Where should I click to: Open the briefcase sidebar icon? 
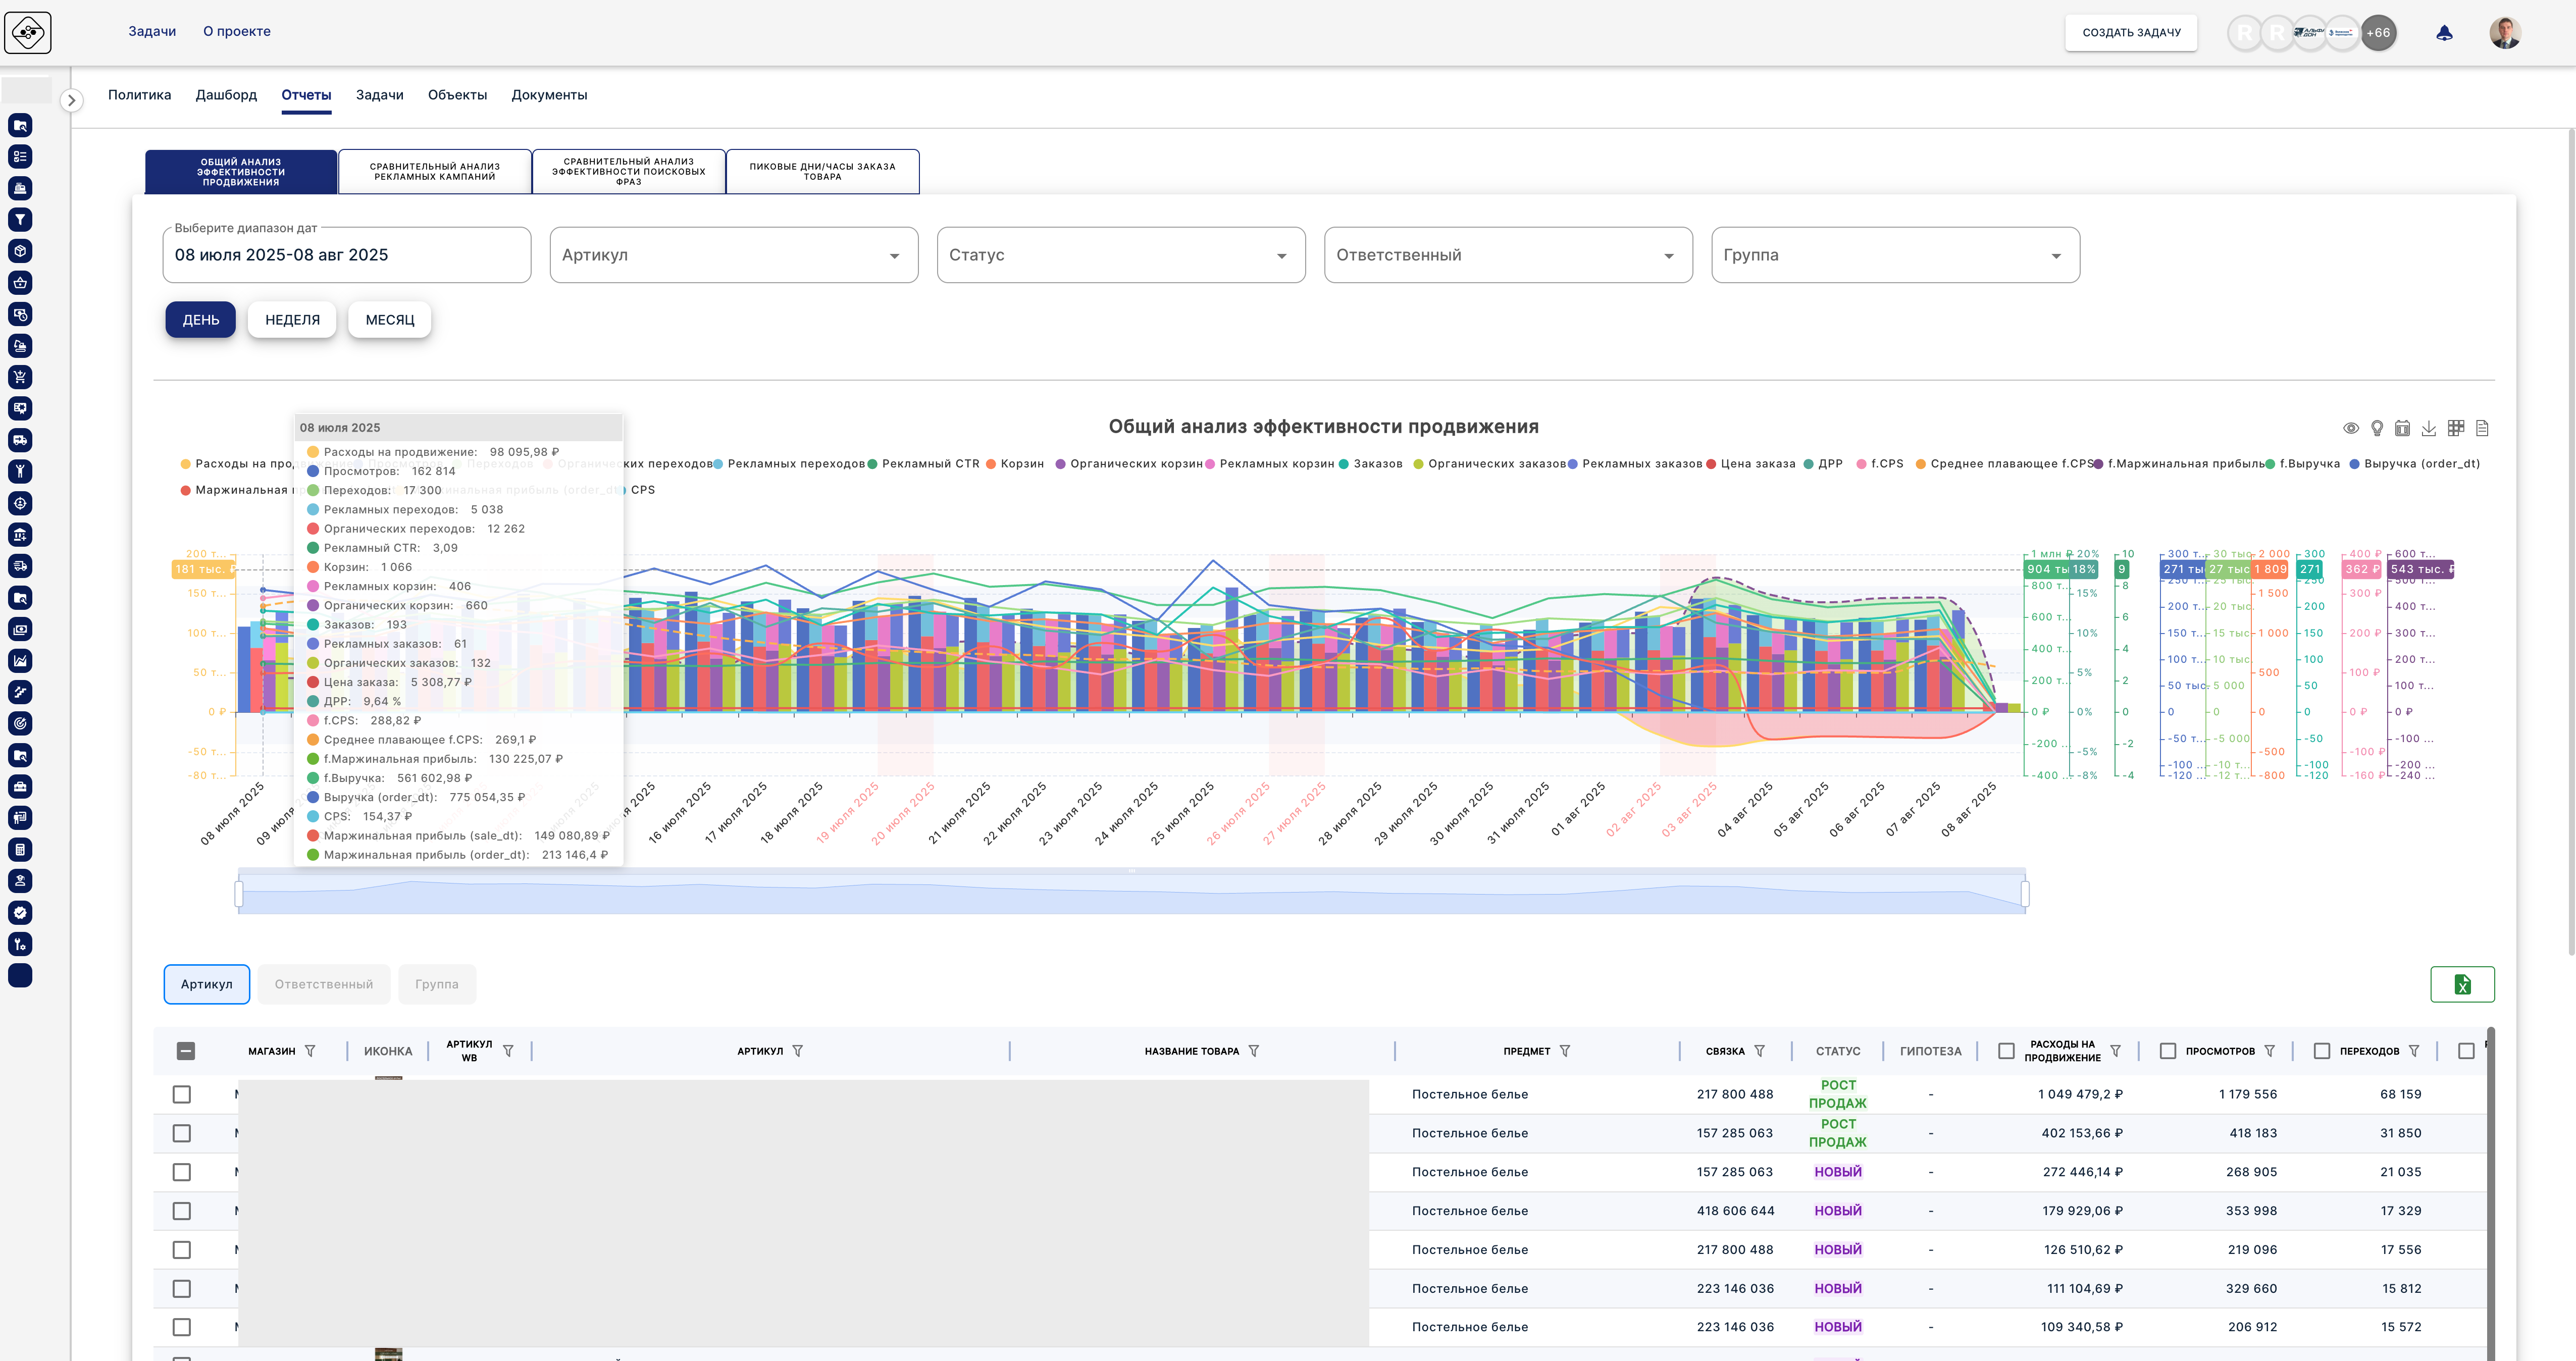coord(20,787)
